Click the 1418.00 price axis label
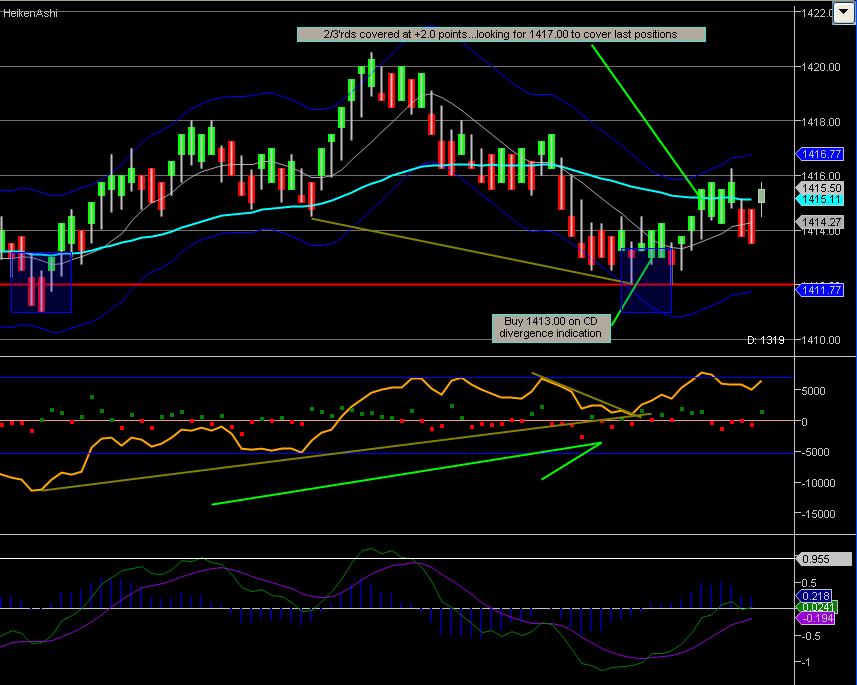Image resolution: width=857 pixels, height=685 pixels. pyautogui.click(x=820, y=122)
